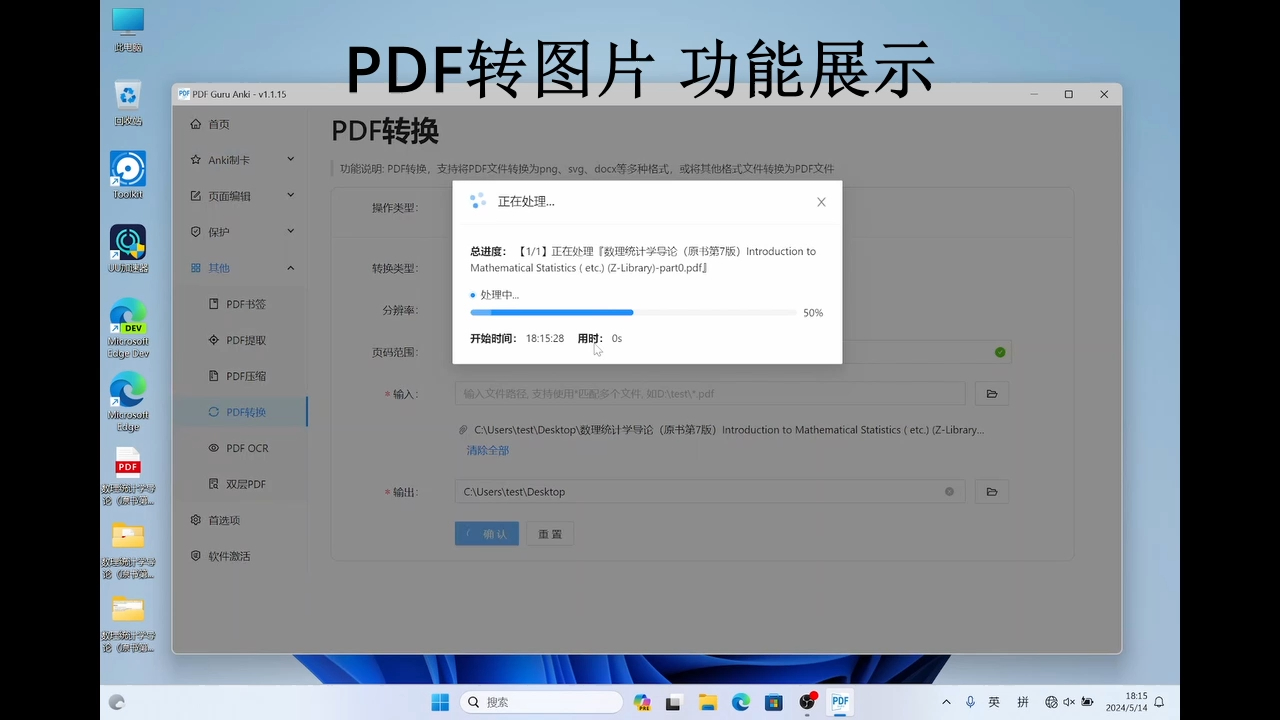The height and width of the screenshot is (720, 1280).
Task: Click the edit icon beside 页面编辑
Action: pyautogui.click(x=196, y=196)
